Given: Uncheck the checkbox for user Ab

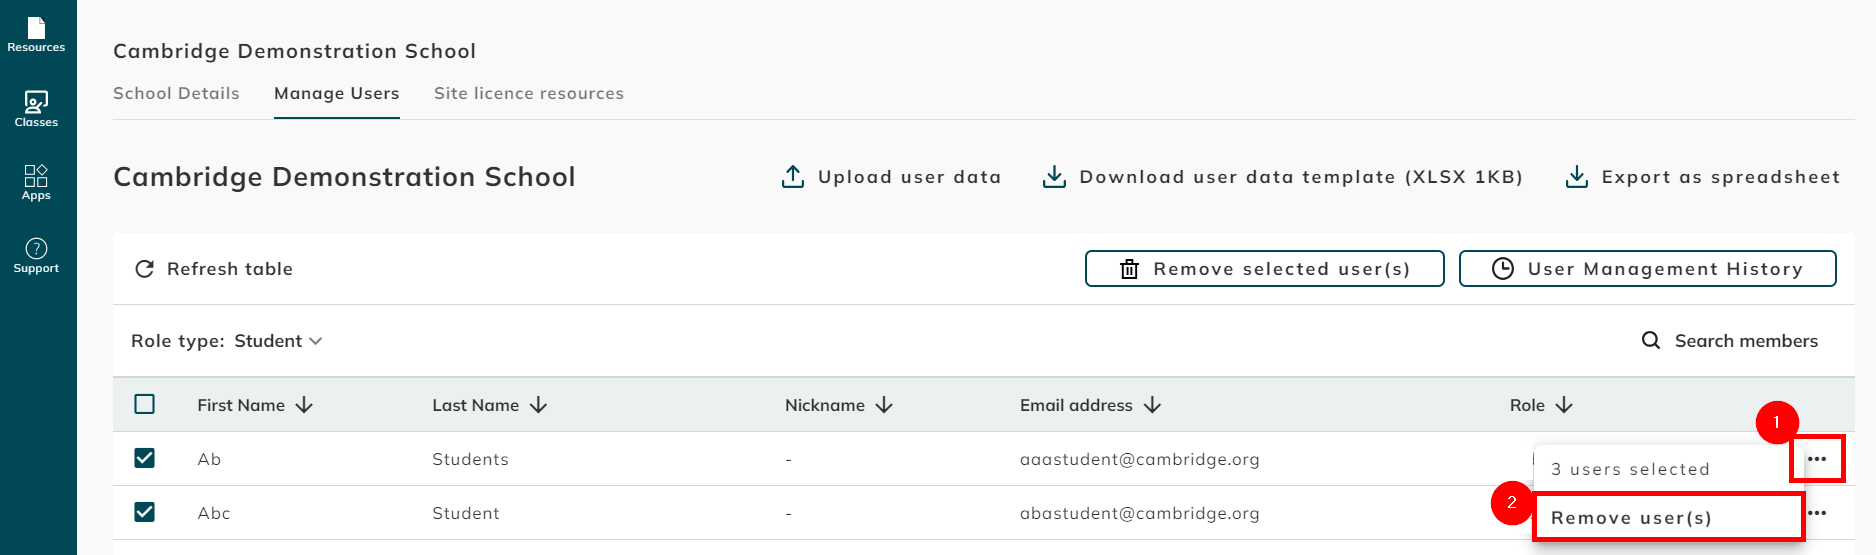Looking at the screenshot, I should [x=145, y=458].
